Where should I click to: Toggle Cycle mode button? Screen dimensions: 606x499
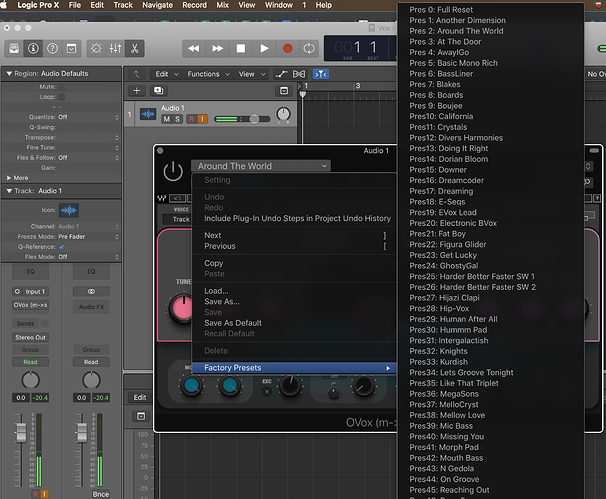pyautogui.click(x=309, y=48)
